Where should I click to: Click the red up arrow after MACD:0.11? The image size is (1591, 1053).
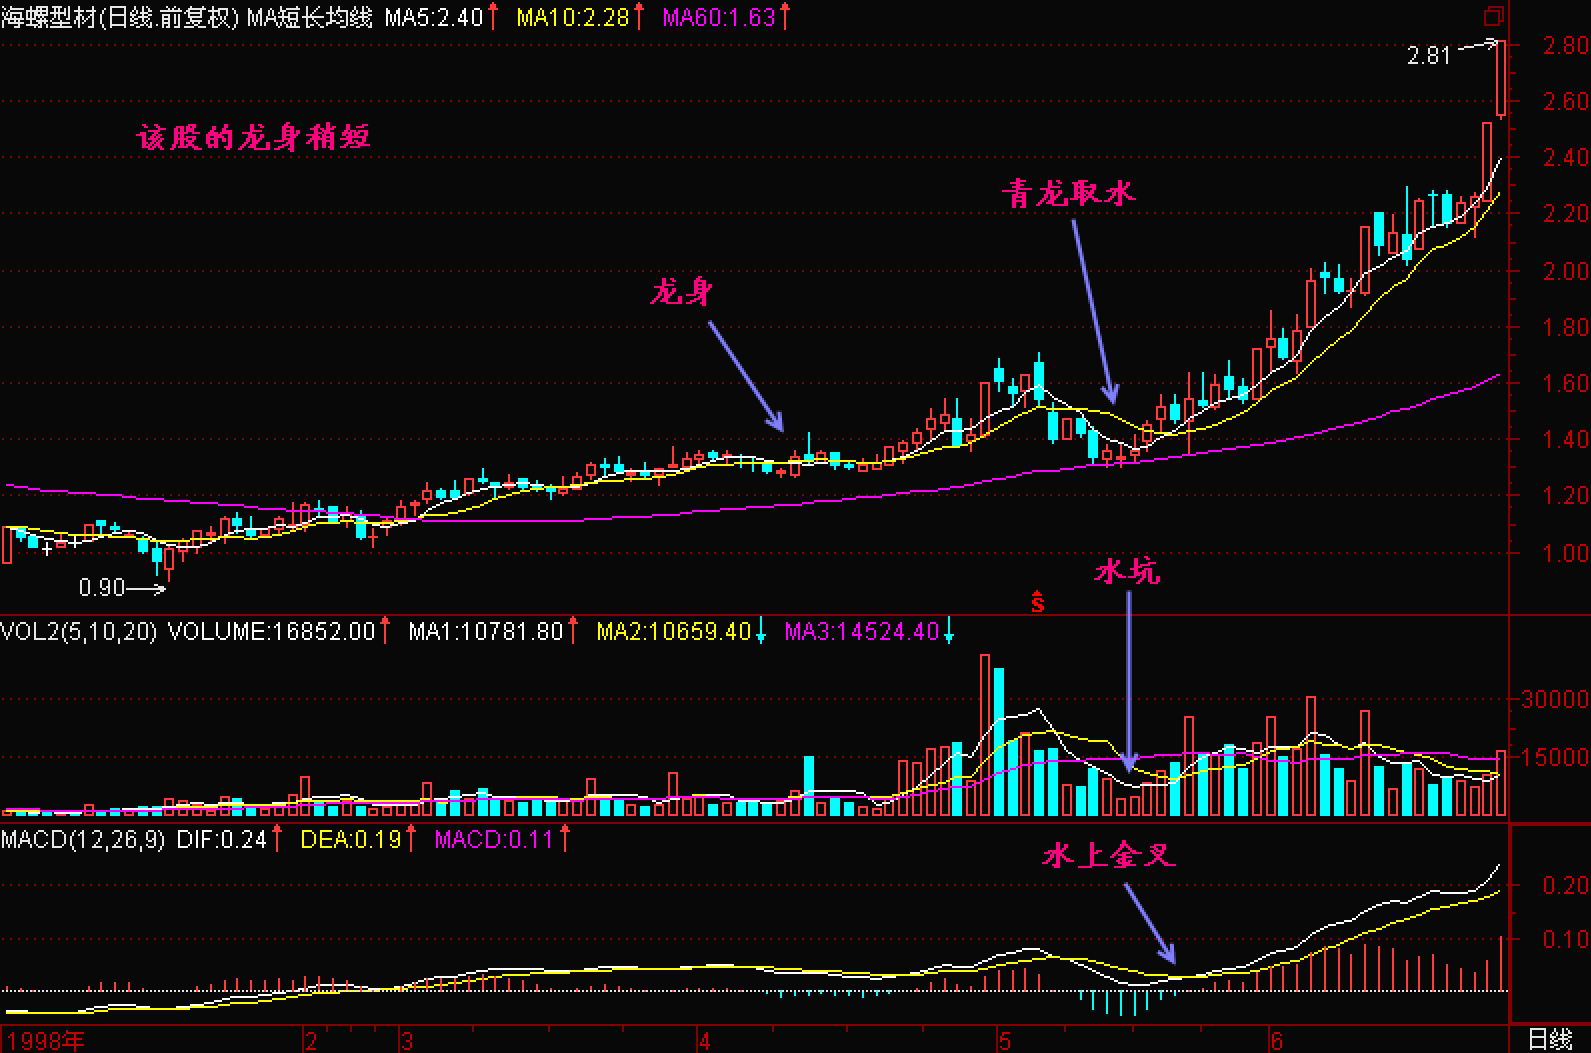pos(564,839)
